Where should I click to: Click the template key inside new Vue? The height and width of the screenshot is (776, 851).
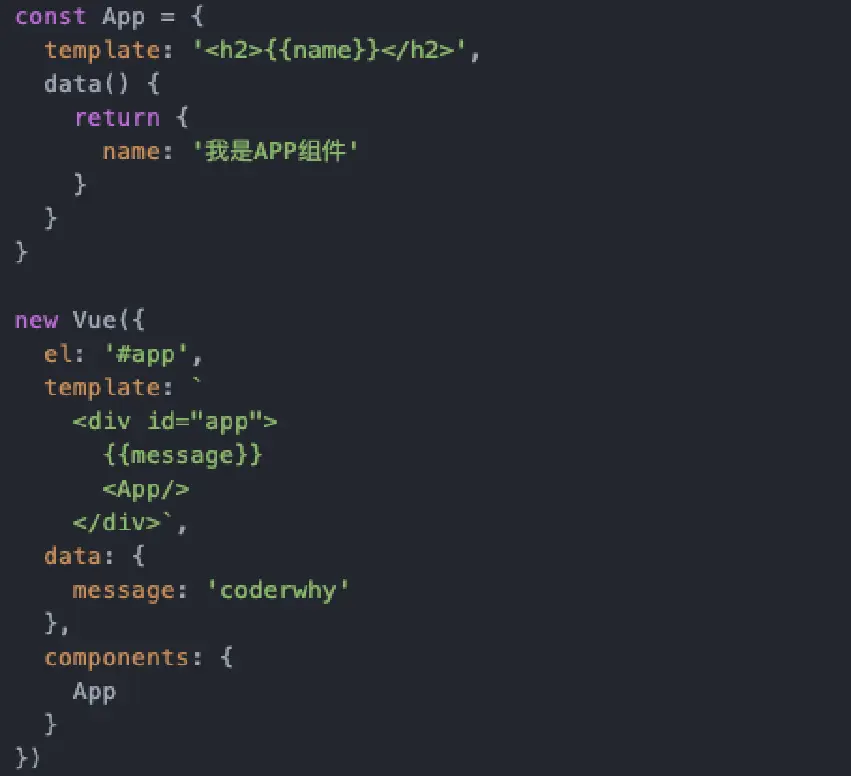(x=102, y=388)
